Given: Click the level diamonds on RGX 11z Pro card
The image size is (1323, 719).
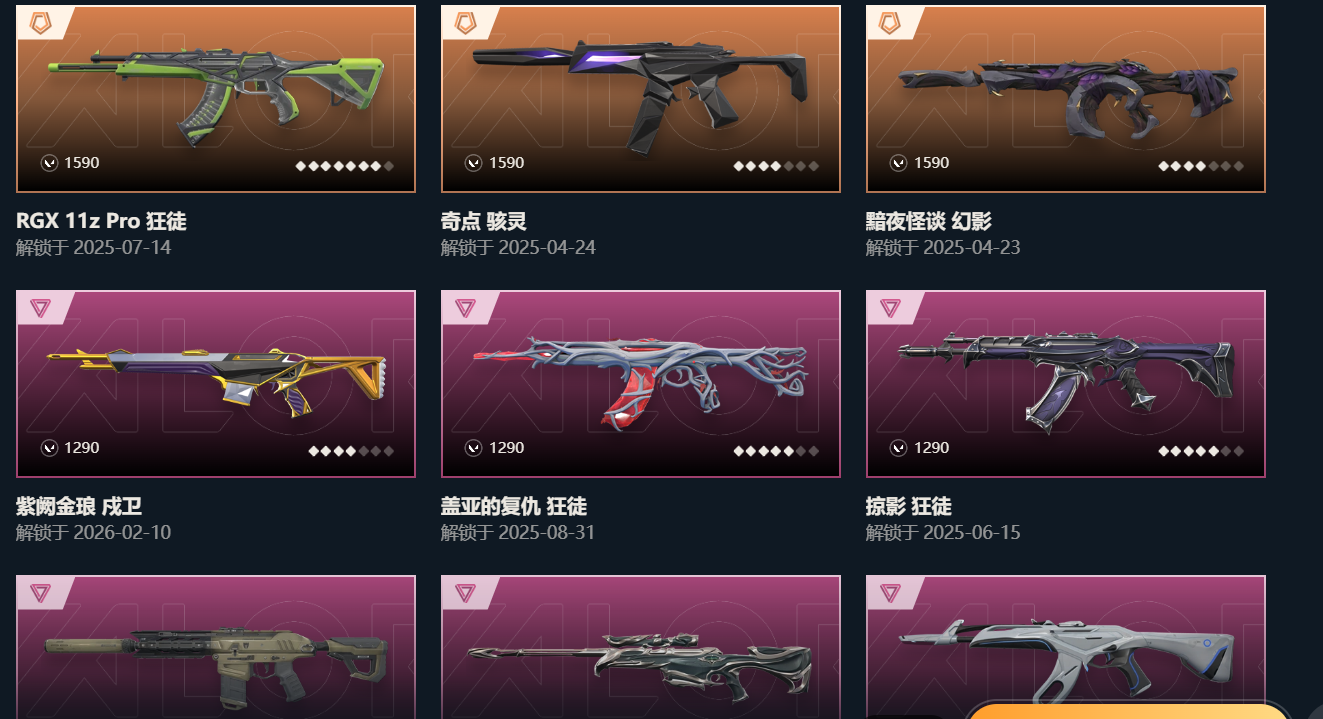Looking at the screenshot, I should [x=345, y=166].
